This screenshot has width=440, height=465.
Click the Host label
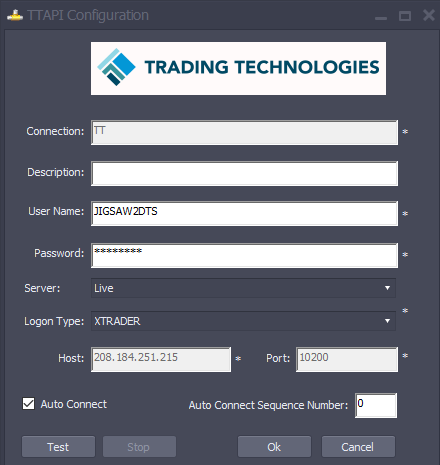[71, 358]
